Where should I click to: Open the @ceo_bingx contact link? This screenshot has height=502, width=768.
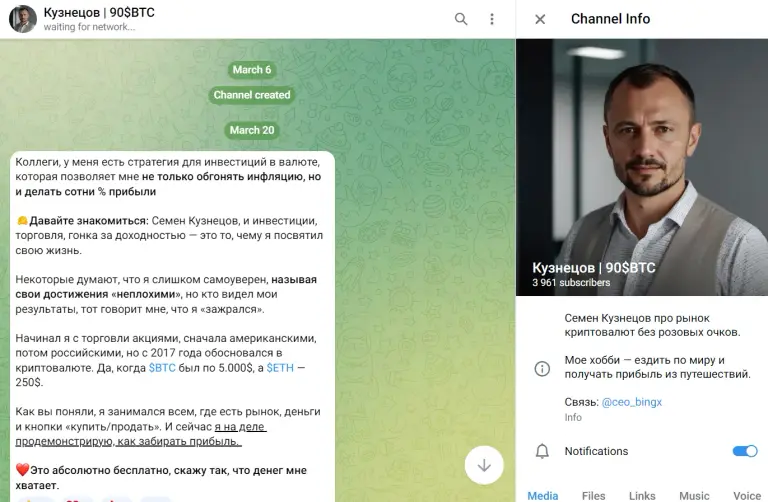pos(631,402)
